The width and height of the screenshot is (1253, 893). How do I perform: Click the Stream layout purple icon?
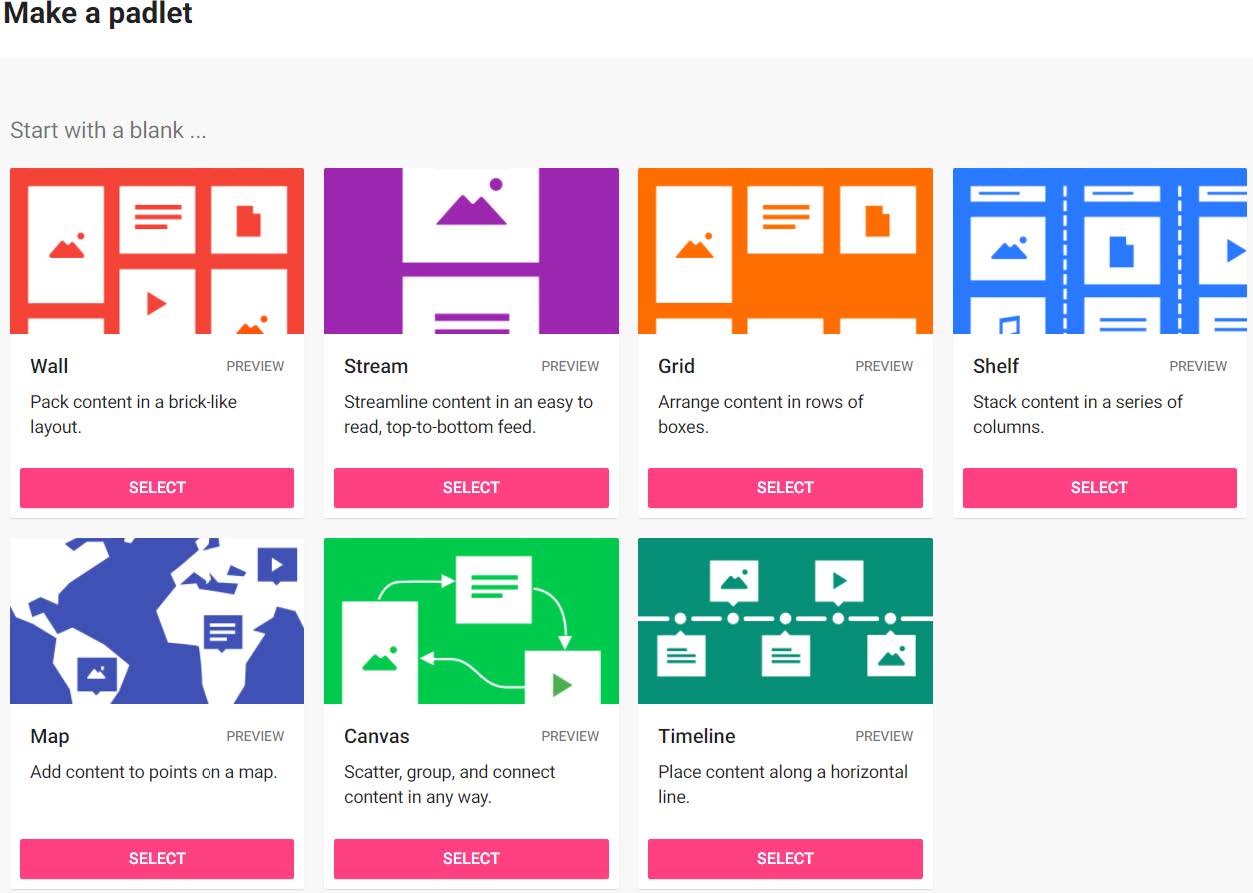coord(471,250)
